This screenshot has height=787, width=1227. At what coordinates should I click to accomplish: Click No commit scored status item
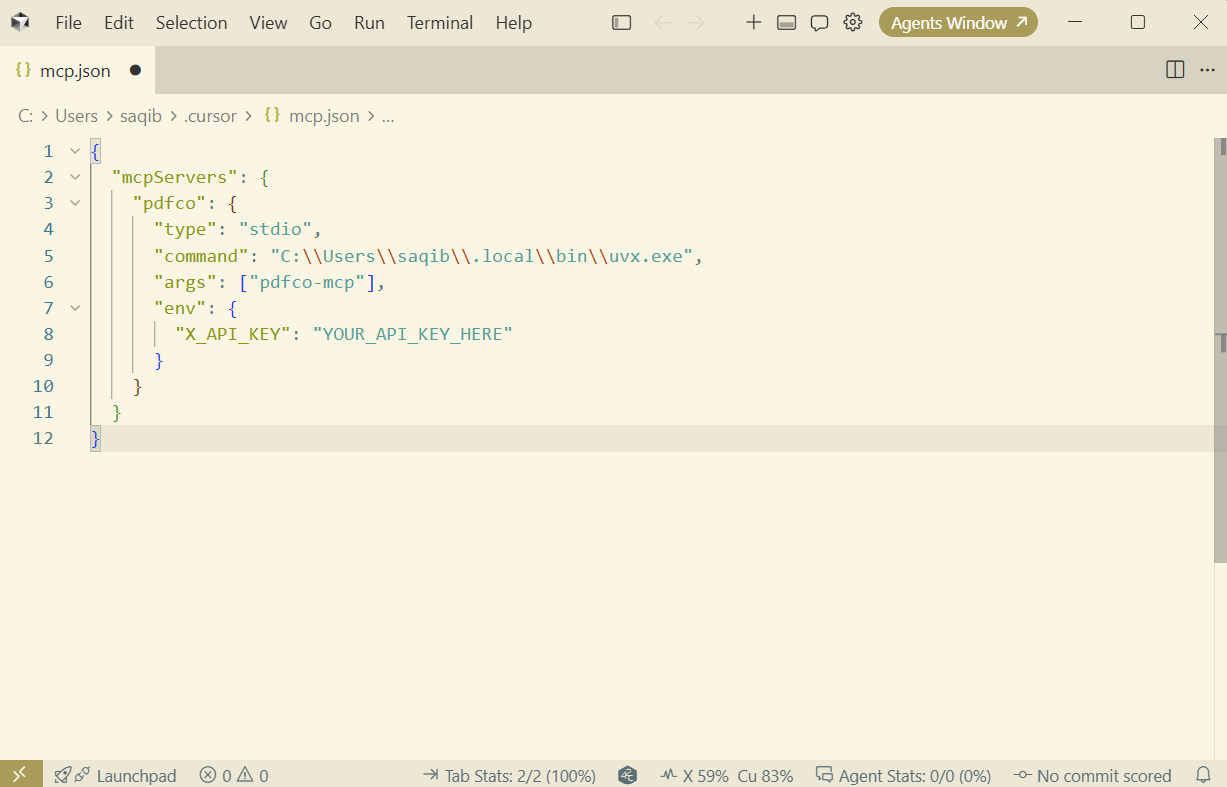pos(1092,775)
